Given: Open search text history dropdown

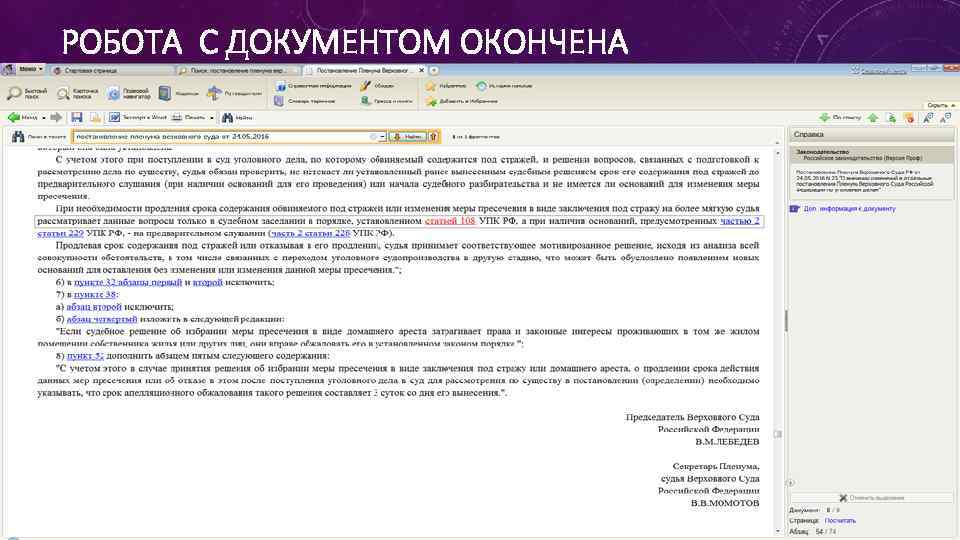Looking at the screenshot, I should (383, 137).
